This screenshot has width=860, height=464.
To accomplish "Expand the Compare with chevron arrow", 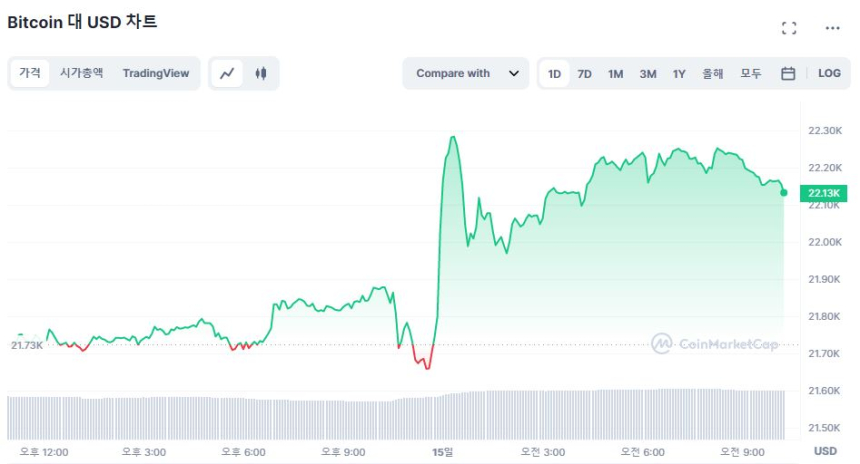I will pos(514,73).
